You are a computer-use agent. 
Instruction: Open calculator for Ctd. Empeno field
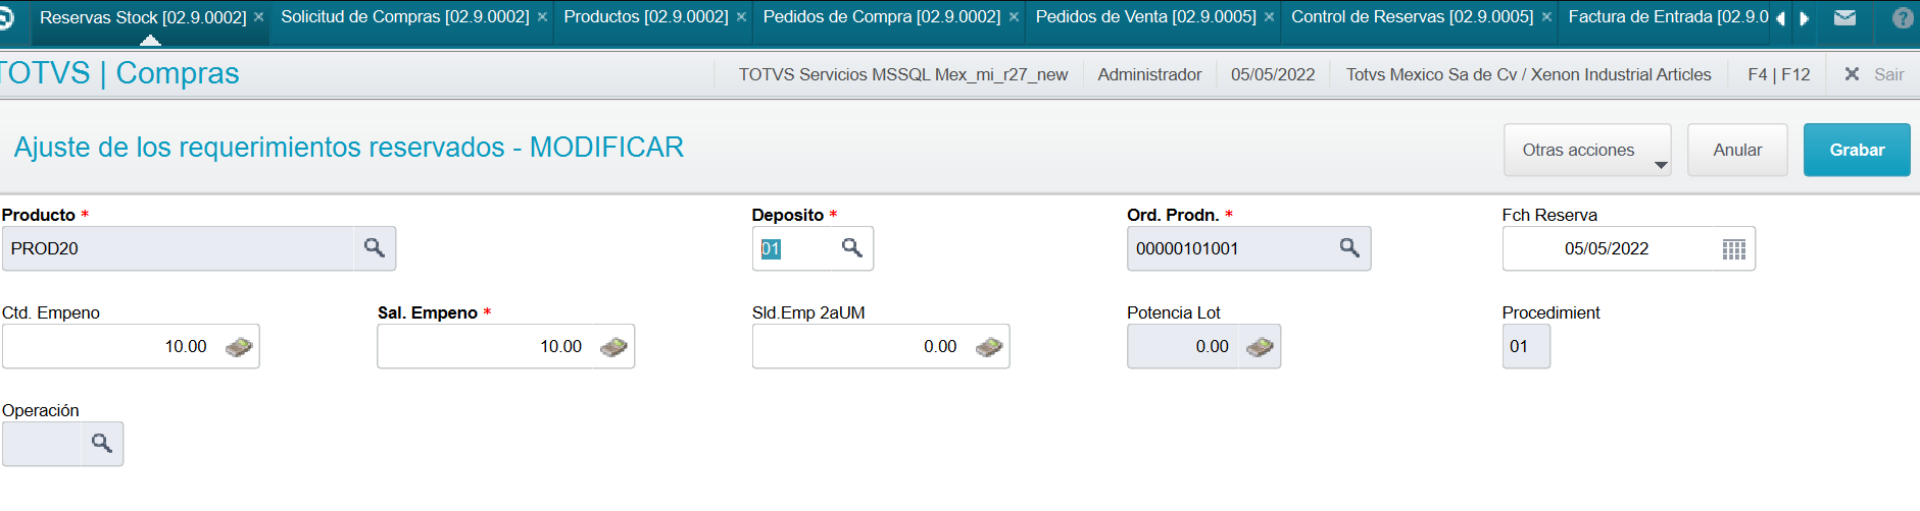tap(239, 347)
